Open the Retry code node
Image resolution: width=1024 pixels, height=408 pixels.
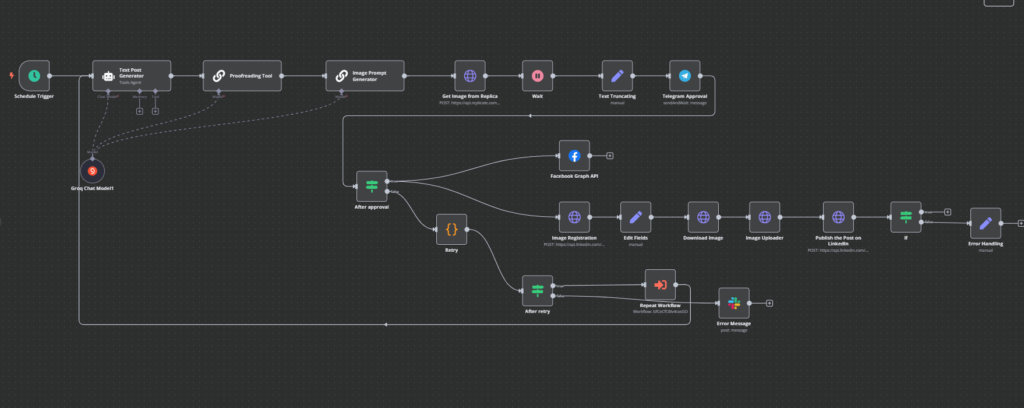[451, 229]
